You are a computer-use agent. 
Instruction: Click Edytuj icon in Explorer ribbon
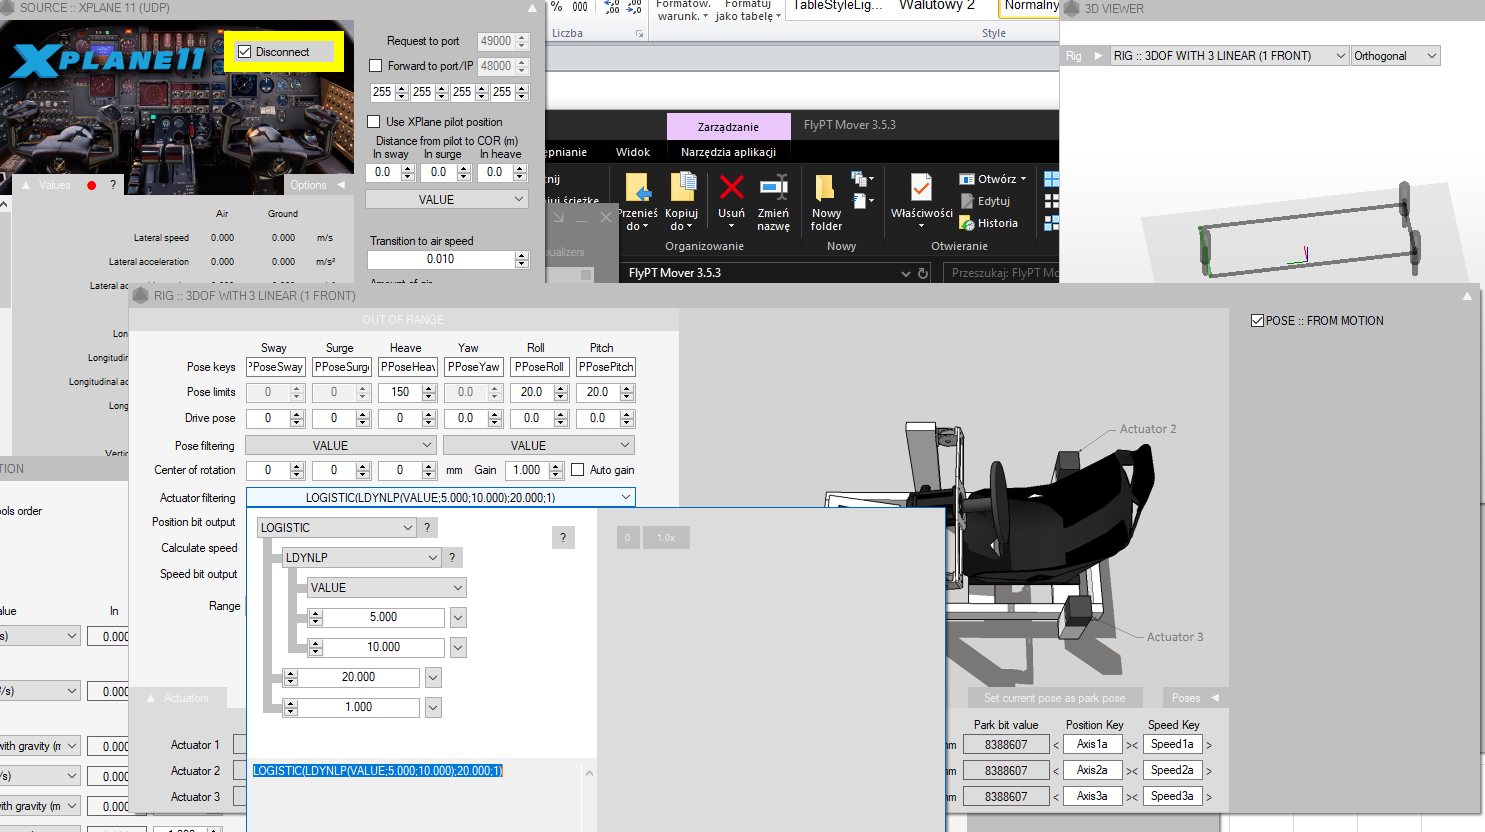coord(967,201)
